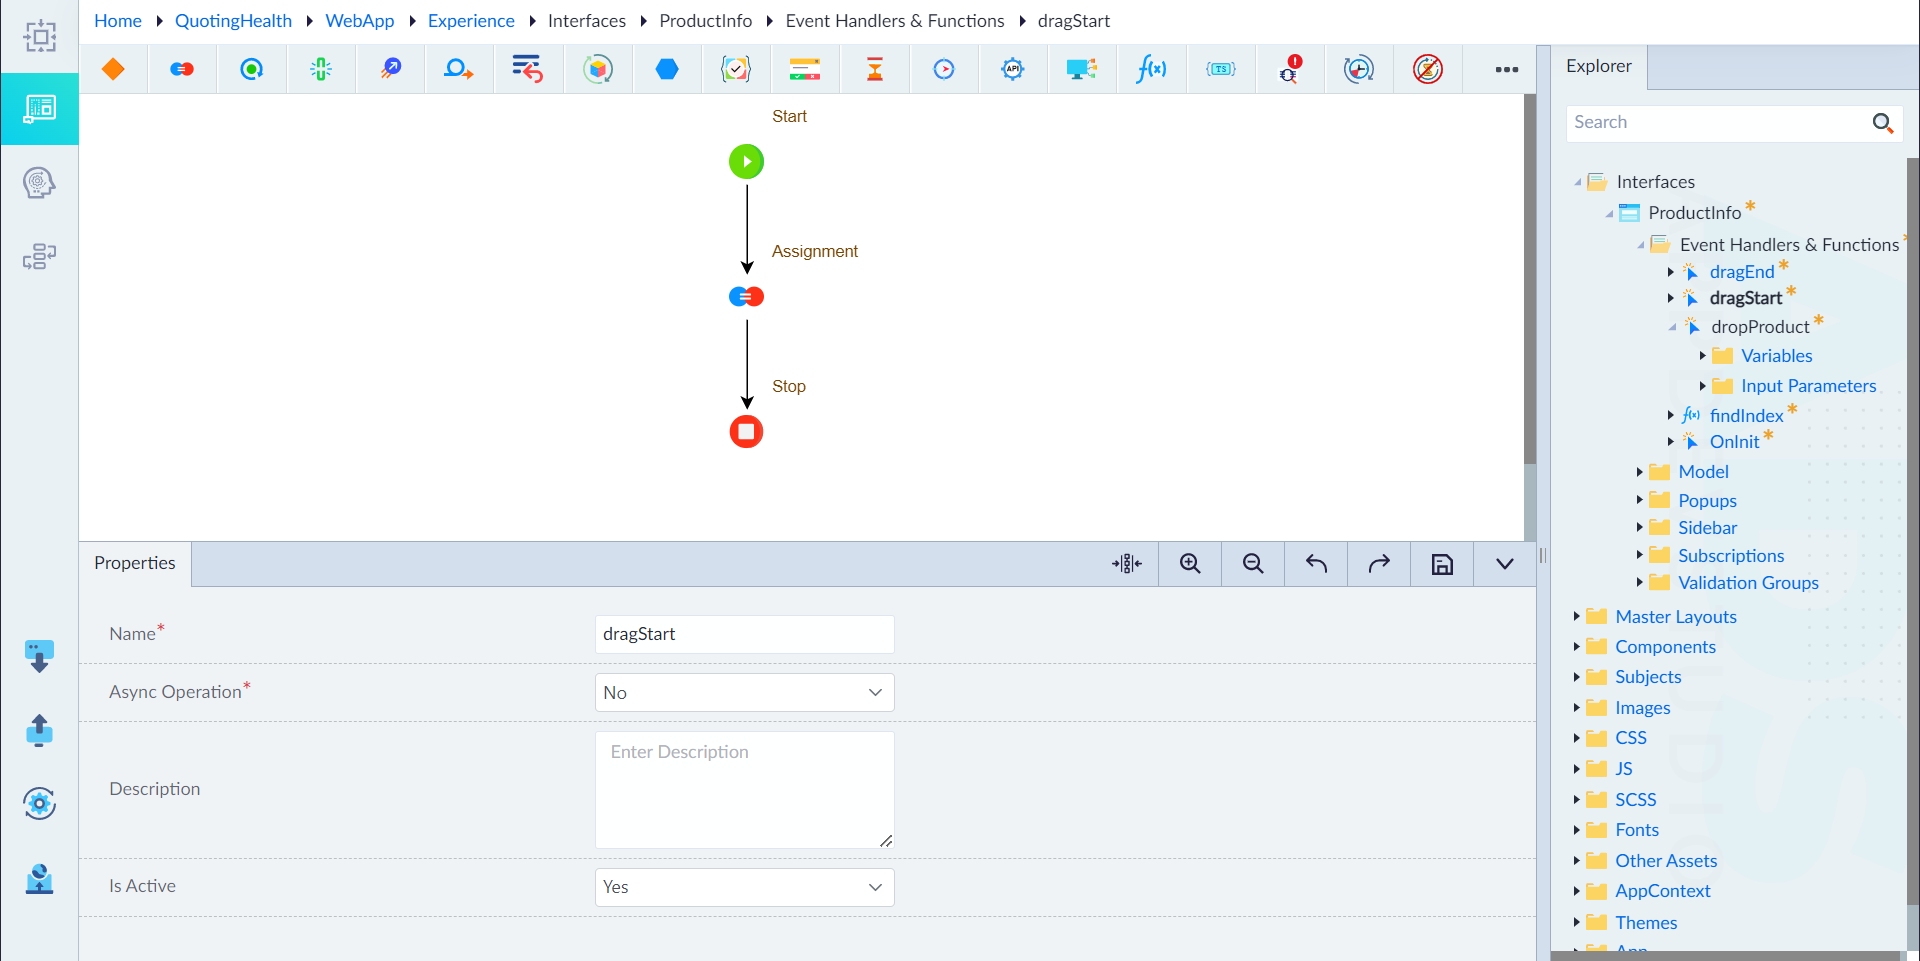Redo the last canvas change

(x=1379, y=564)
